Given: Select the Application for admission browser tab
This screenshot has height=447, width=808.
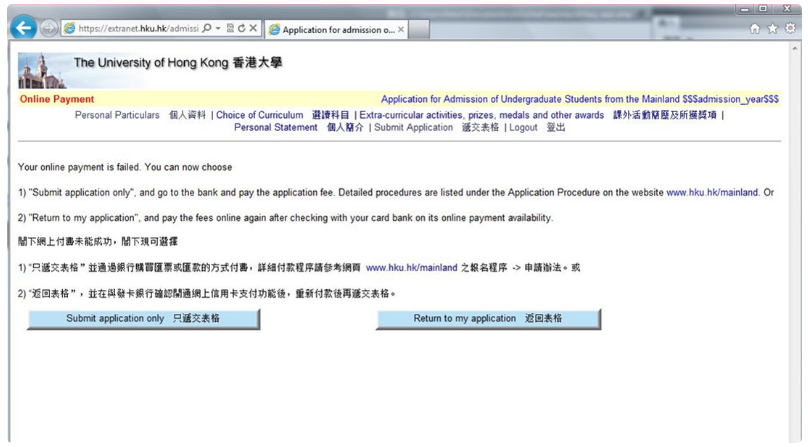Looking at the screenshot, I should [x=336, y=30].
